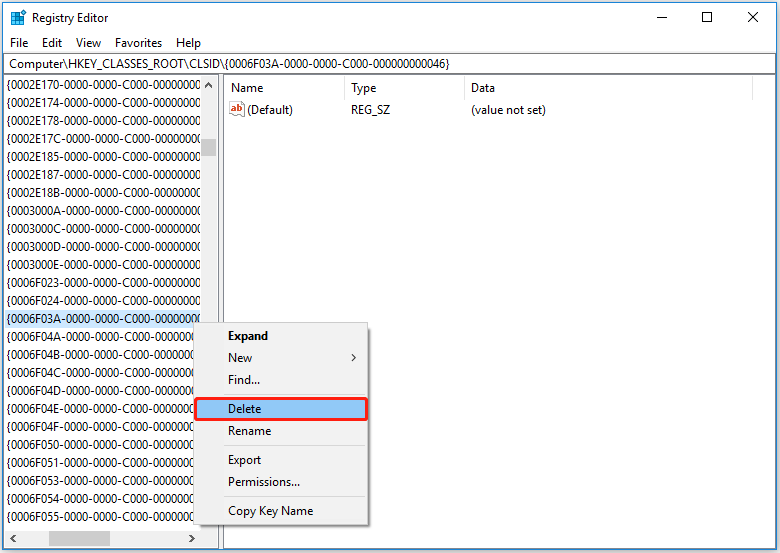Choose Delete in the context menu
780x553 pixels.
tap(281, 409)
